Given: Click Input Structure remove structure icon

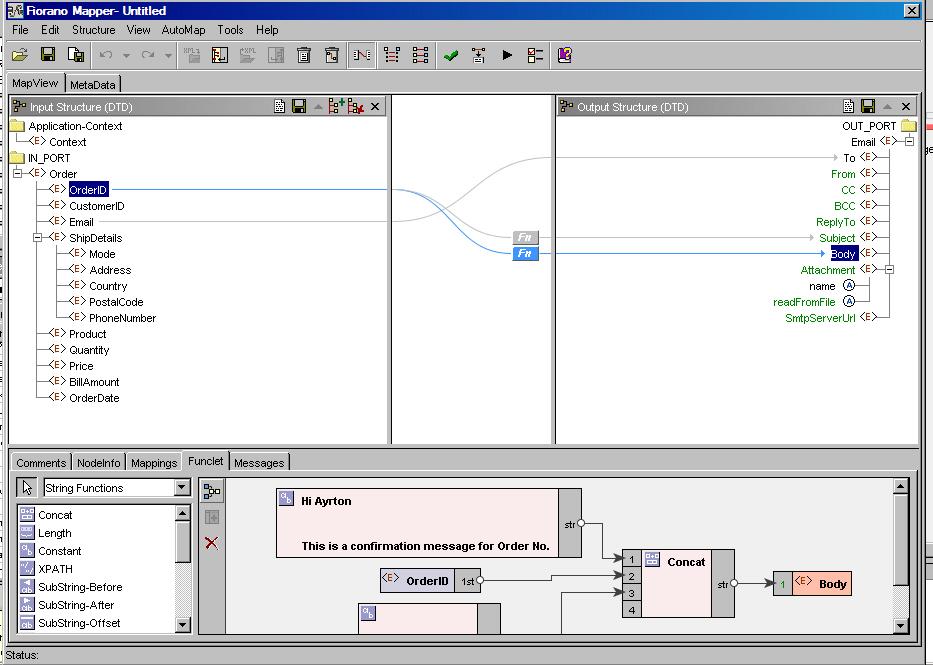Looking at the screenshot, I should pyautogui.click(x=356, y=106).
